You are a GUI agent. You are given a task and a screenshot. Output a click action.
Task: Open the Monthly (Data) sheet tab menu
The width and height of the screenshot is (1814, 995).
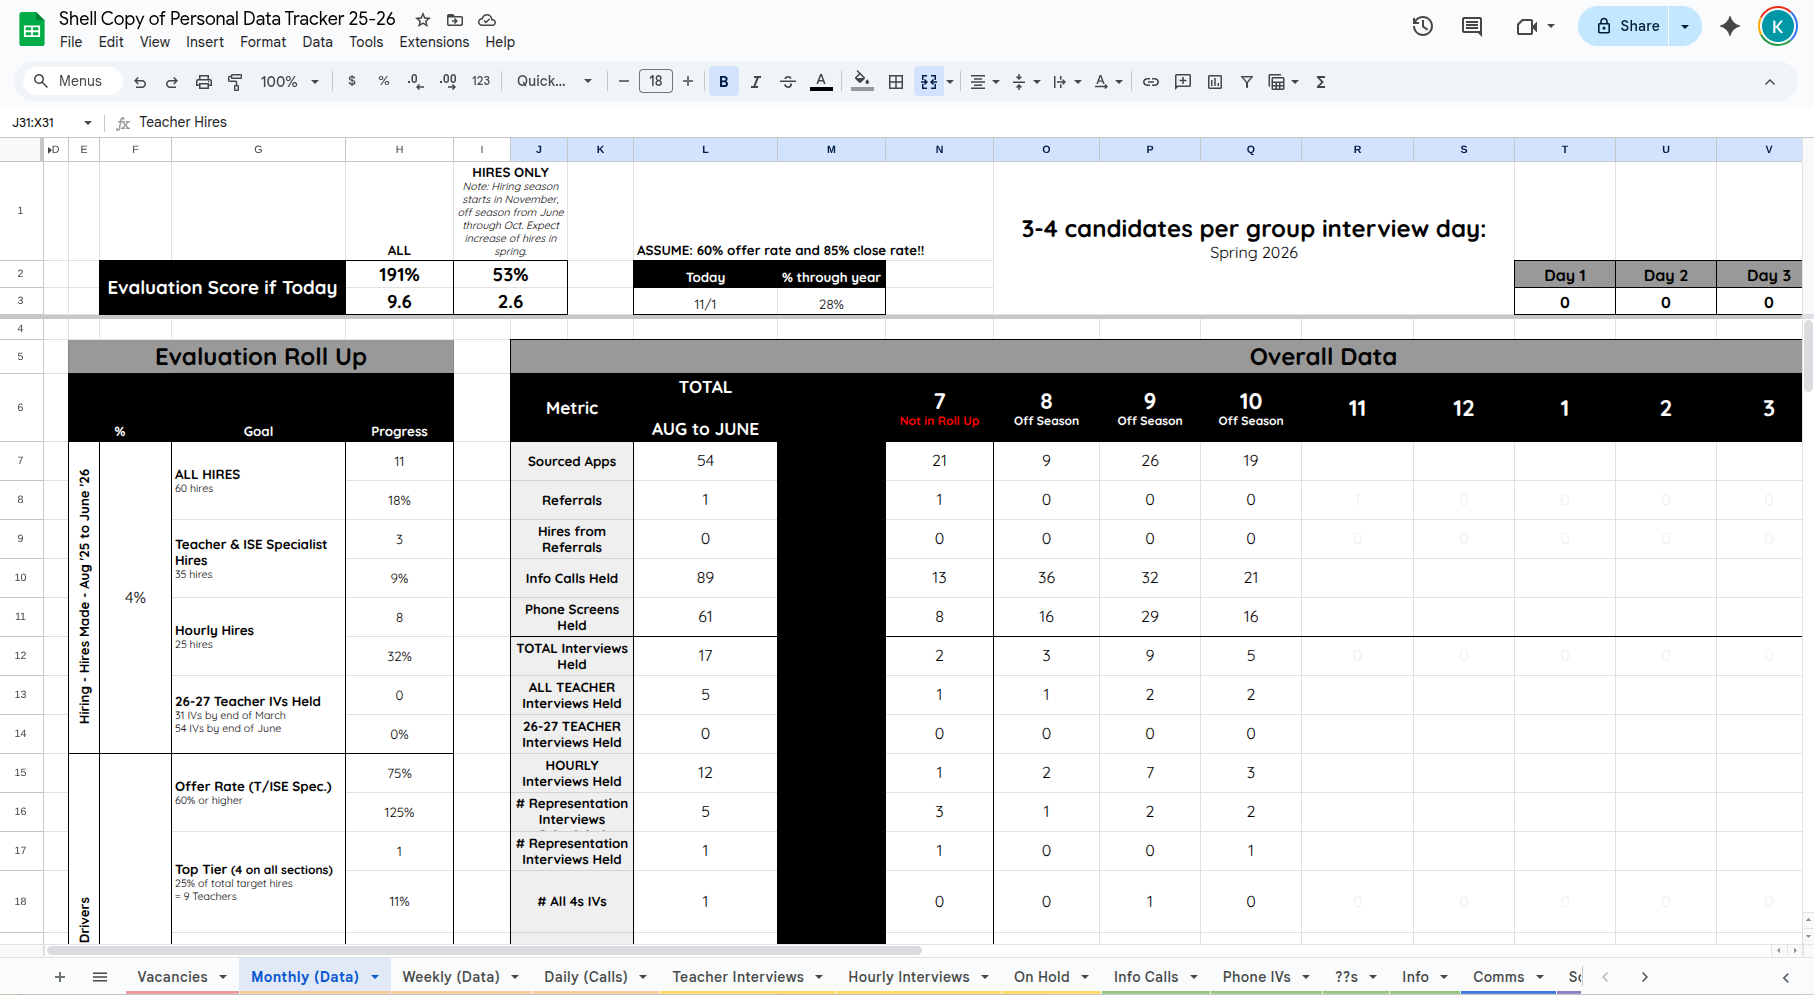click(x=375, y=976)
